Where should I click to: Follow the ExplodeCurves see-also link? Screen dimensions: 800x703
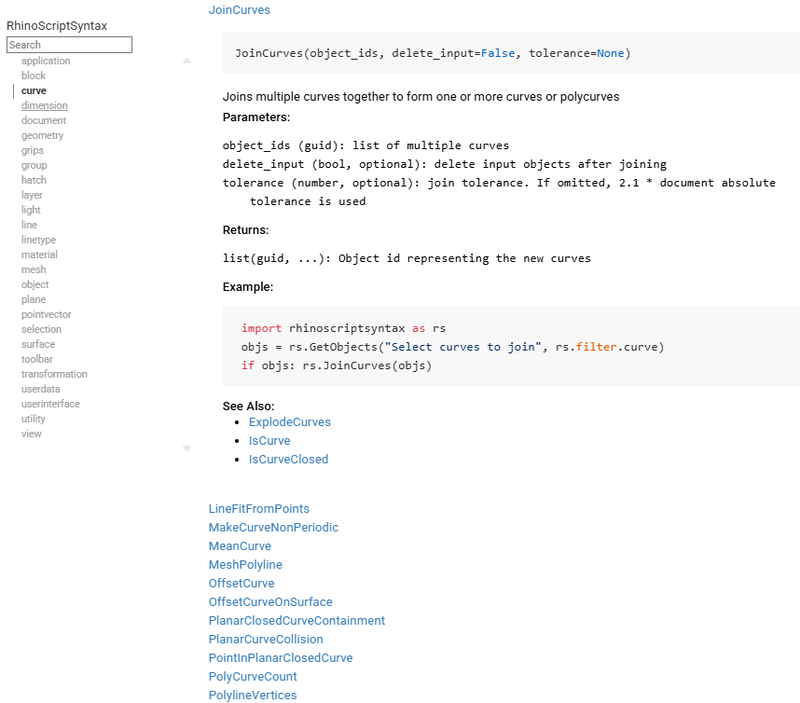[290, 422]
